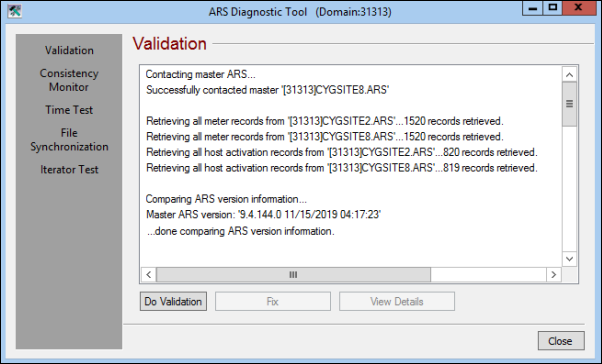Image resolution: width=602 pixels, height=364 pixels.
Task: Maximize the ARS Diagnostic Tool window
Action: (x=552, y=8)
